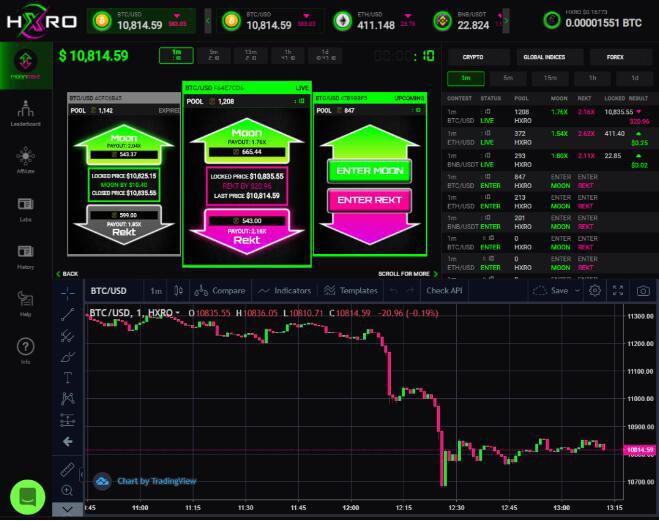Select the chart patterns tool
The height and width of the screenshot is (521, 659).
click(68, 398)
